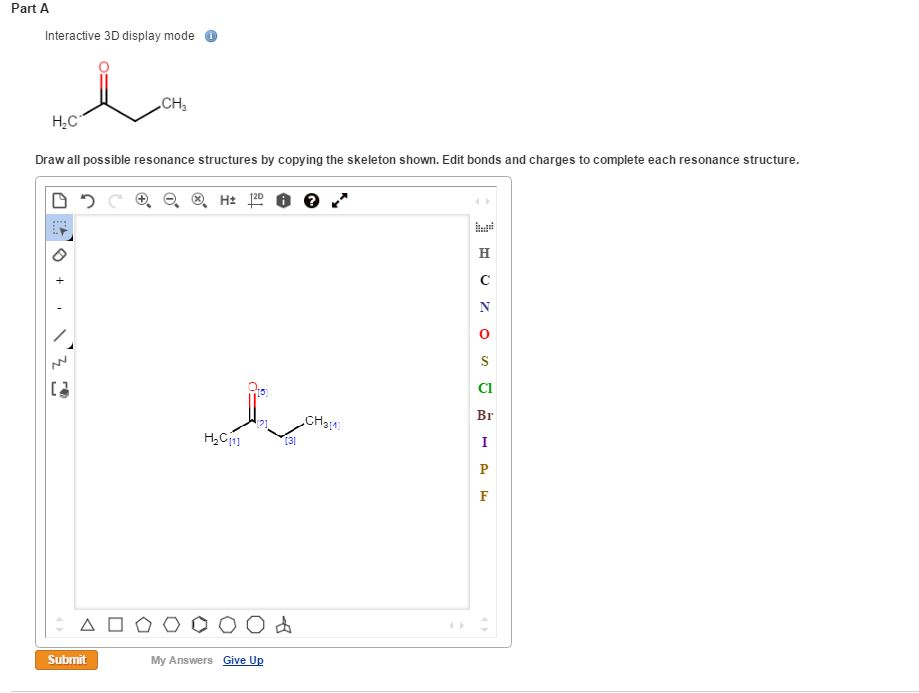Create a new blank sketch document
The image size is (919, 693).
tap(57, 200)
